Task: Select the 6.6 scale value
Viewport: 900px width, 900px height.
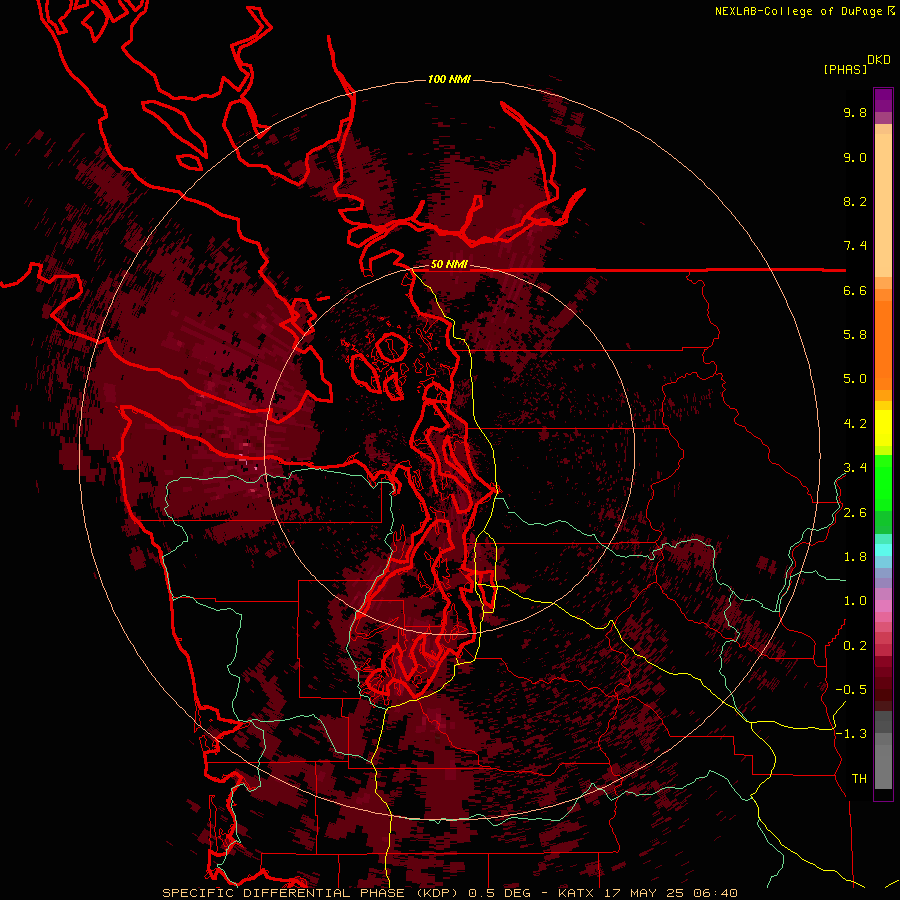Action: tap(855, 290)
